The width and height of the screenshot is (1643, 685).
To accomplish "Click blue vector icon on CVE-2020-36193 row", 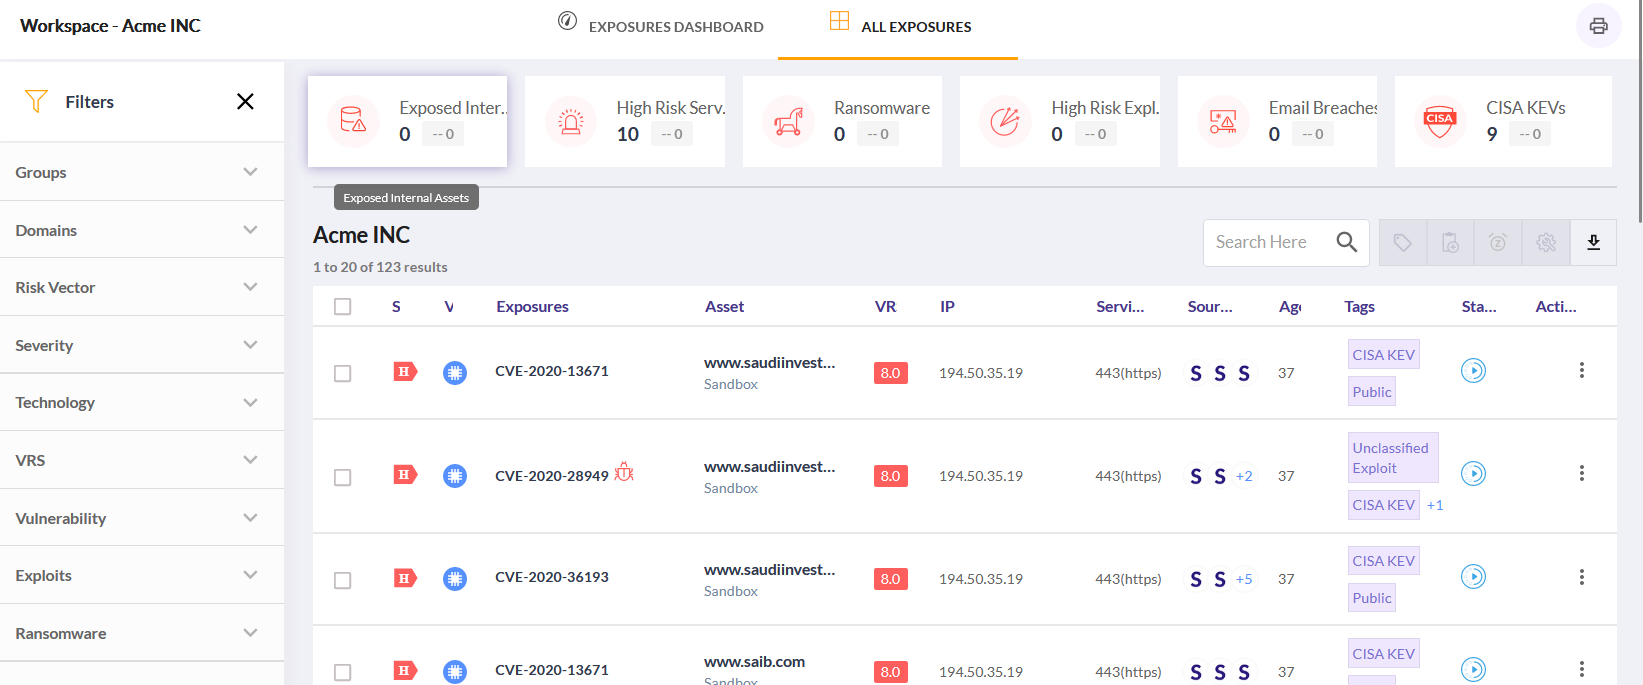I will pyautogui.click(x=455, y=579).
